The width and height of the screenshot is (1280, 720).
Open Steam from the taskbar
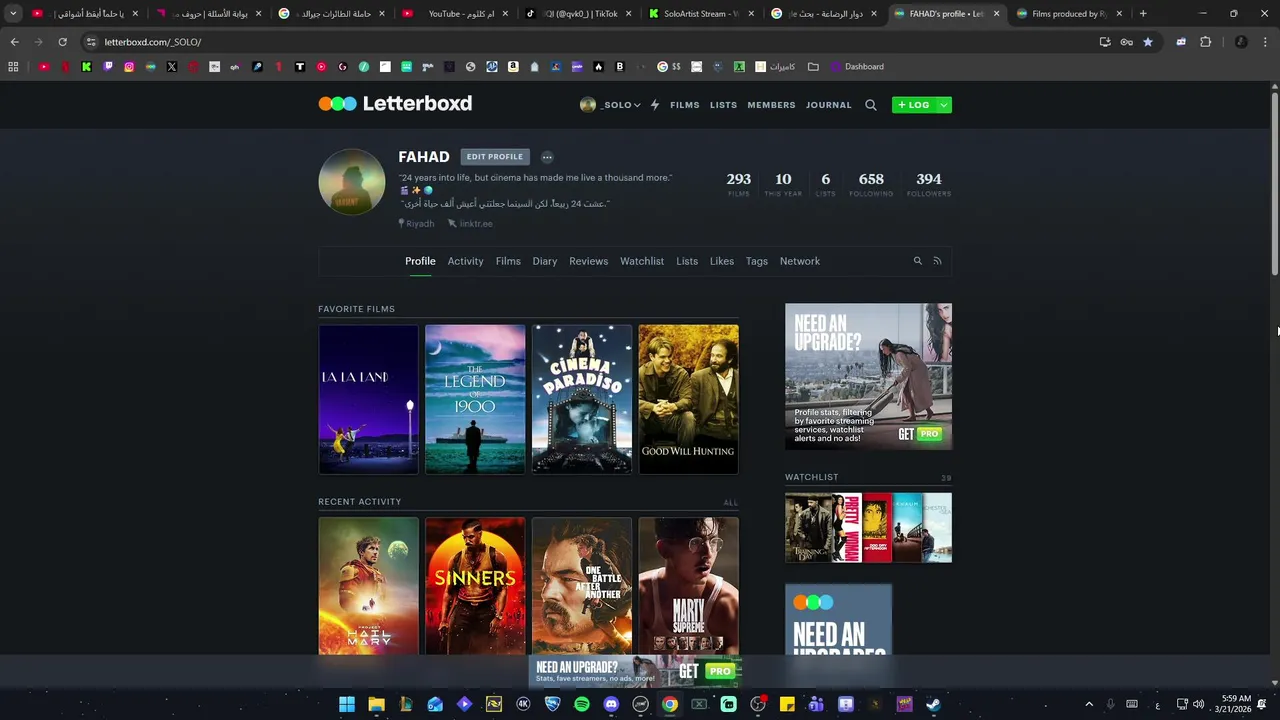click(933, 704)
